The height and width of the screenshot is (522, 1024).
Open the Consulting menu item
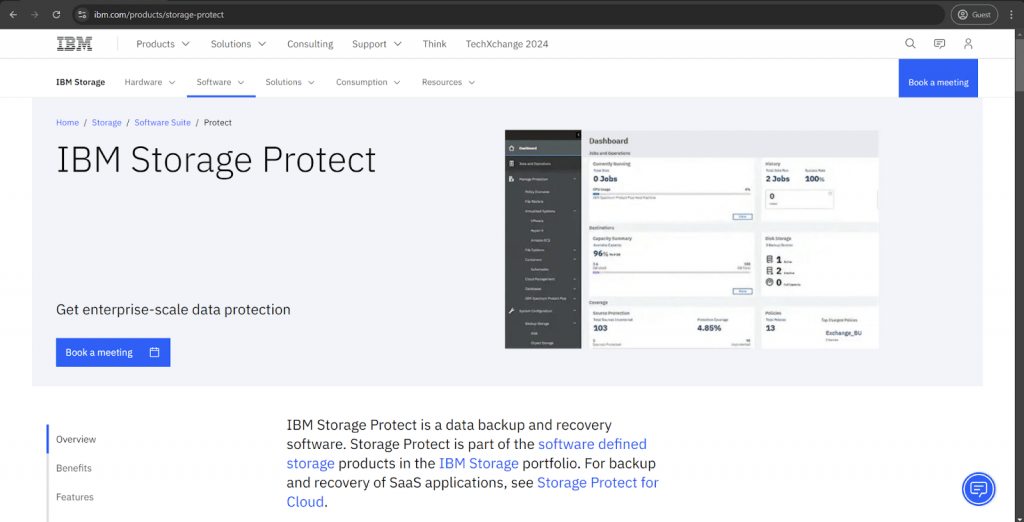[x=310, y=44]
